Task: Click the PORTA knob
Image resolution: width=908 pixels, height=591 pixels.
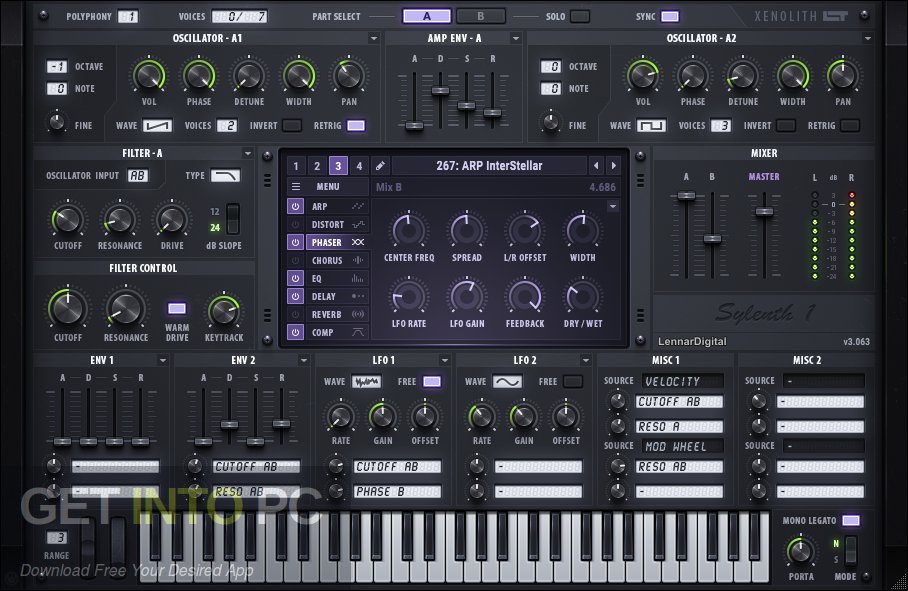Action: pyautogui.click(x=801, y=552)
